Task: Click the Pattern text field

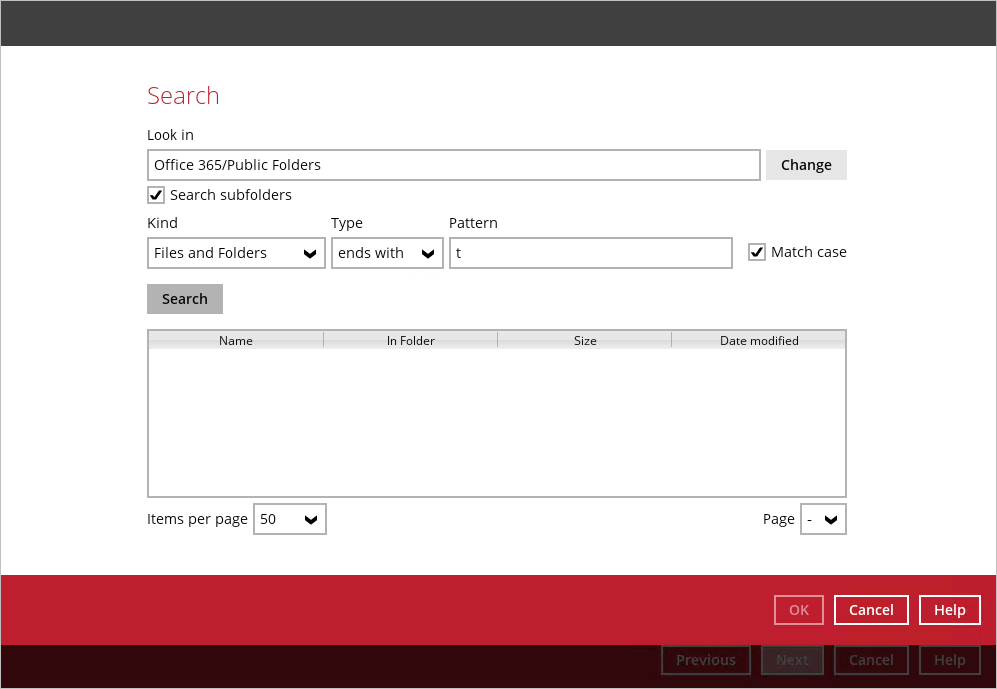Action: (x=590, y=253)
